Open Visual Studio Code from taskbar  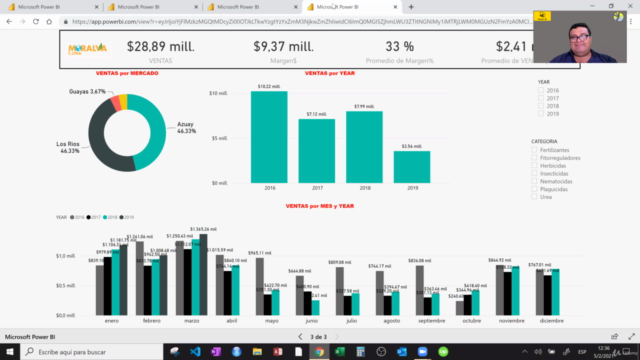195,351
